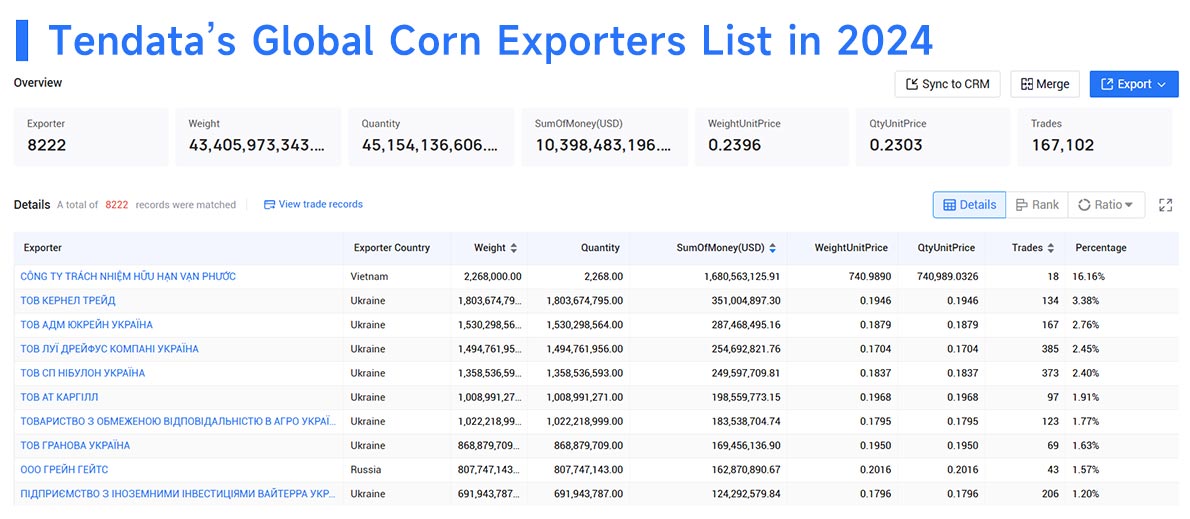Click the 2,268,000.00 weight cell
The width and height of the screenshot is (1190, 519).
pos(493,276)
